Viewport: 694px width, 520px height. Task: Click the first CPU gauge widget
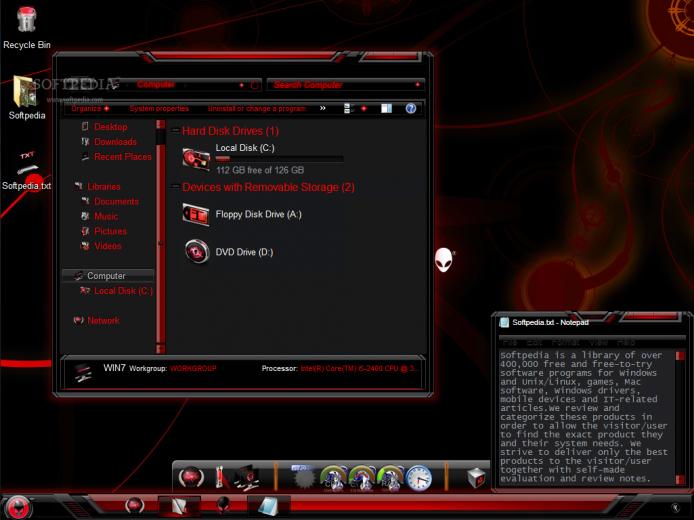point(333,478)
